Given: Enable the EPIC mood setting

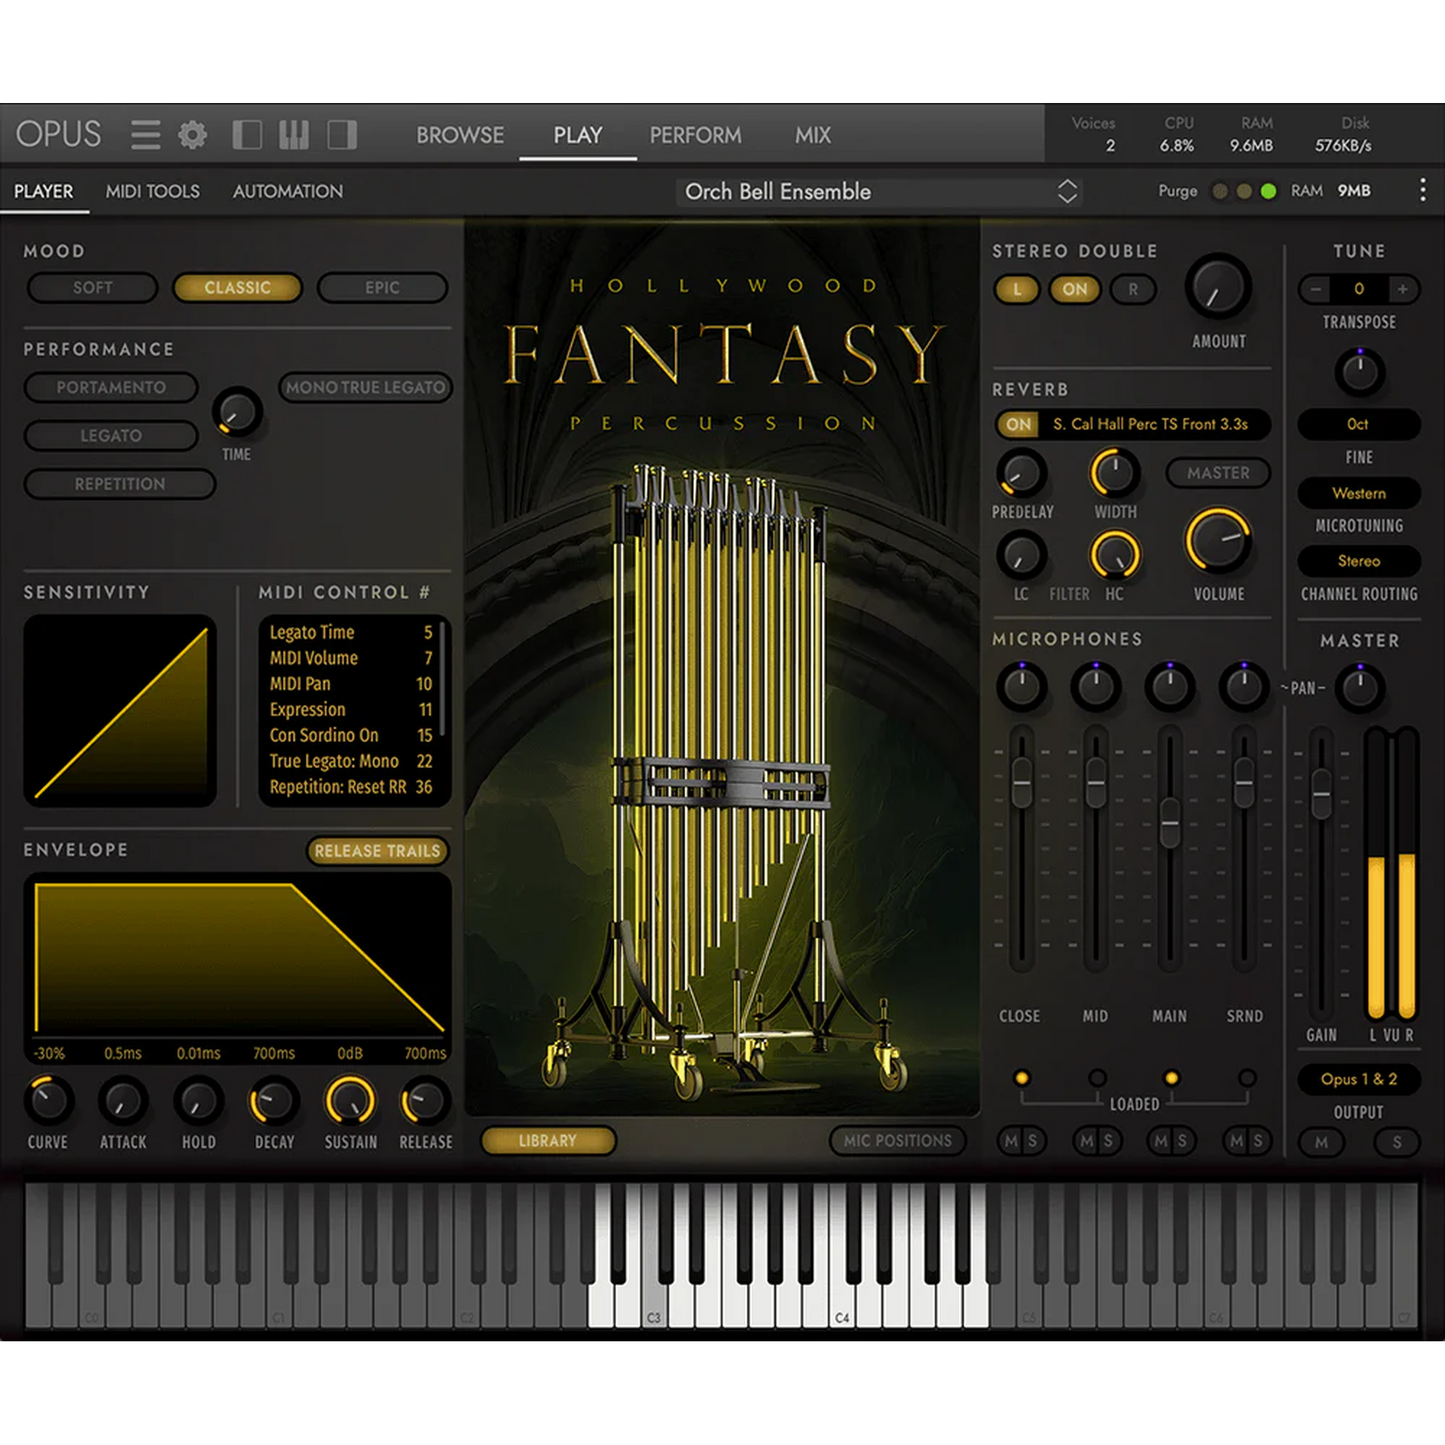Looking at the screenshot, I should point(382,287).
